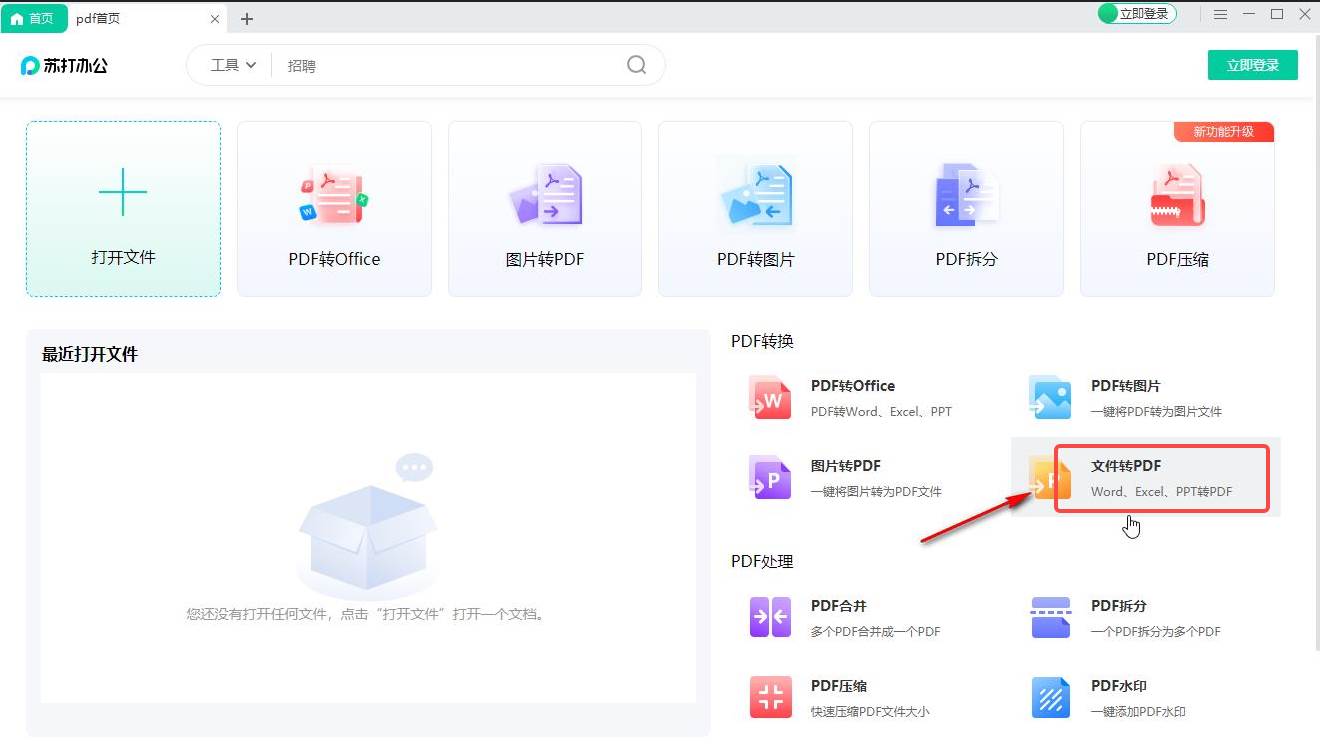Click the orange 文件转PDF icon
Screen dimensions: 1320x751
pos(1050,477)
